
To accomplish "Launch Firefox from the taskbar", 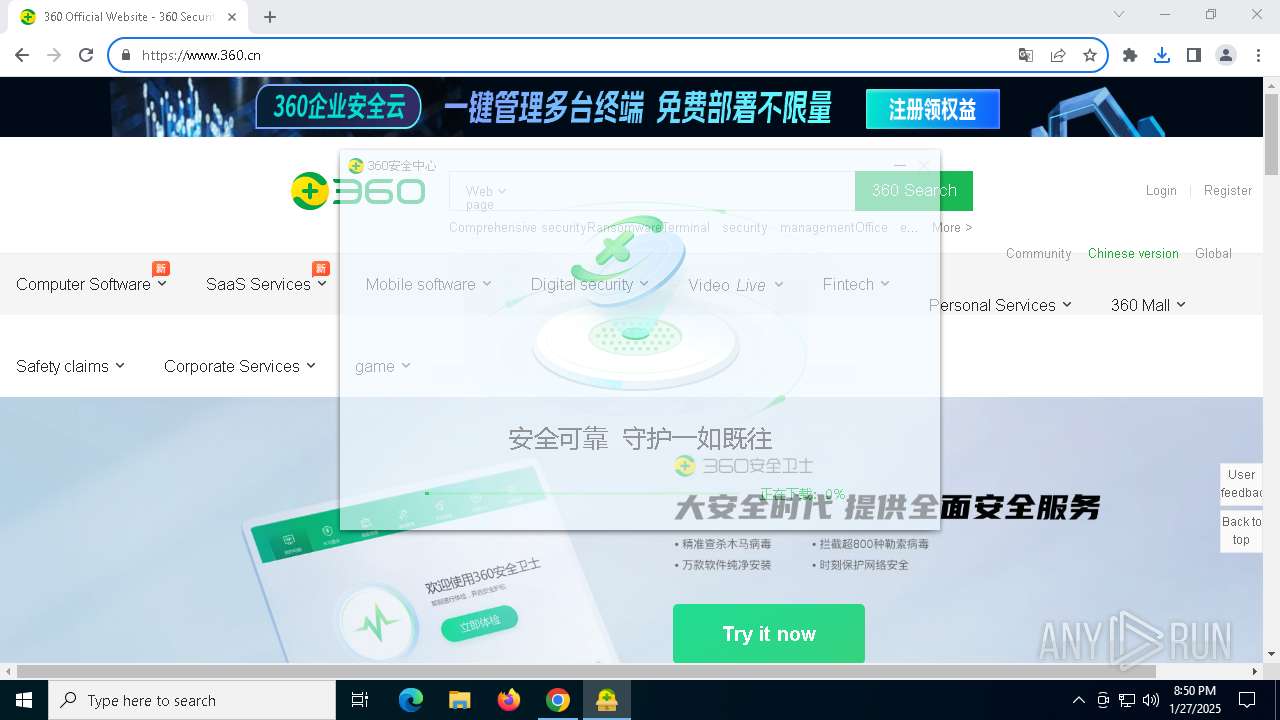I will click(x=509, y=700).
